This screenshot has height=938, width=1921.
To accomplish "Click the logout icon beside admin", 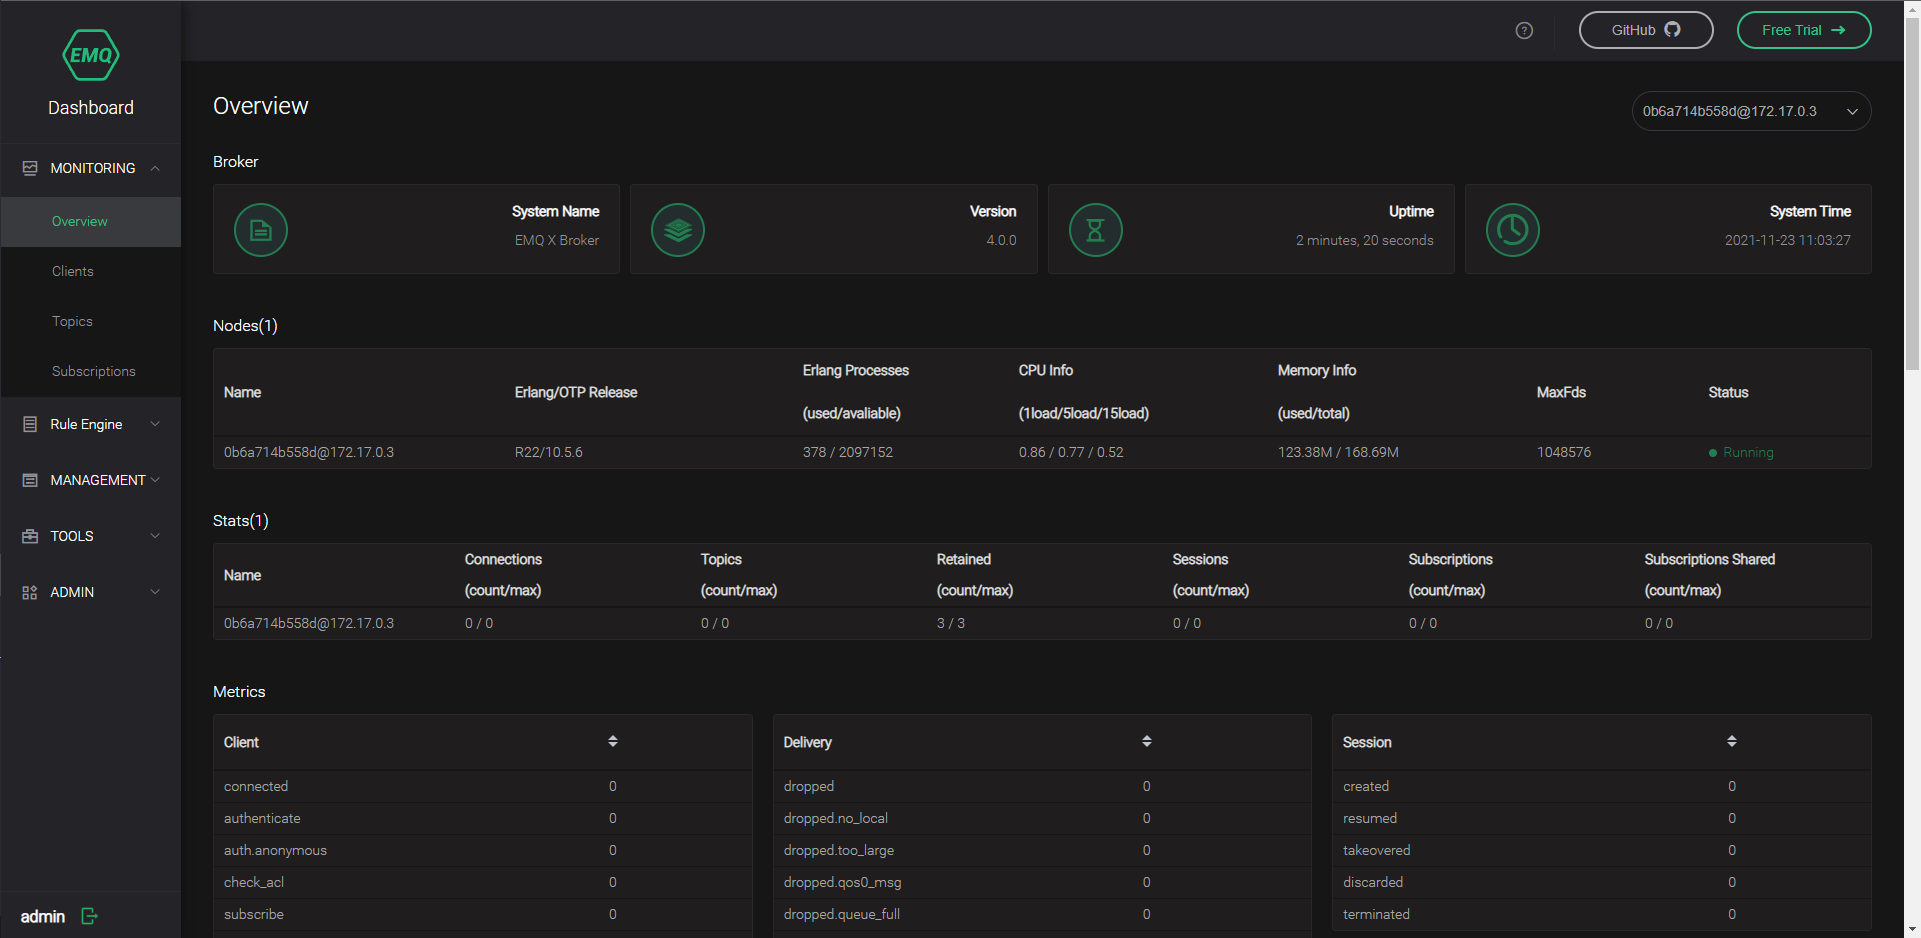I will (x=89, y=916).
